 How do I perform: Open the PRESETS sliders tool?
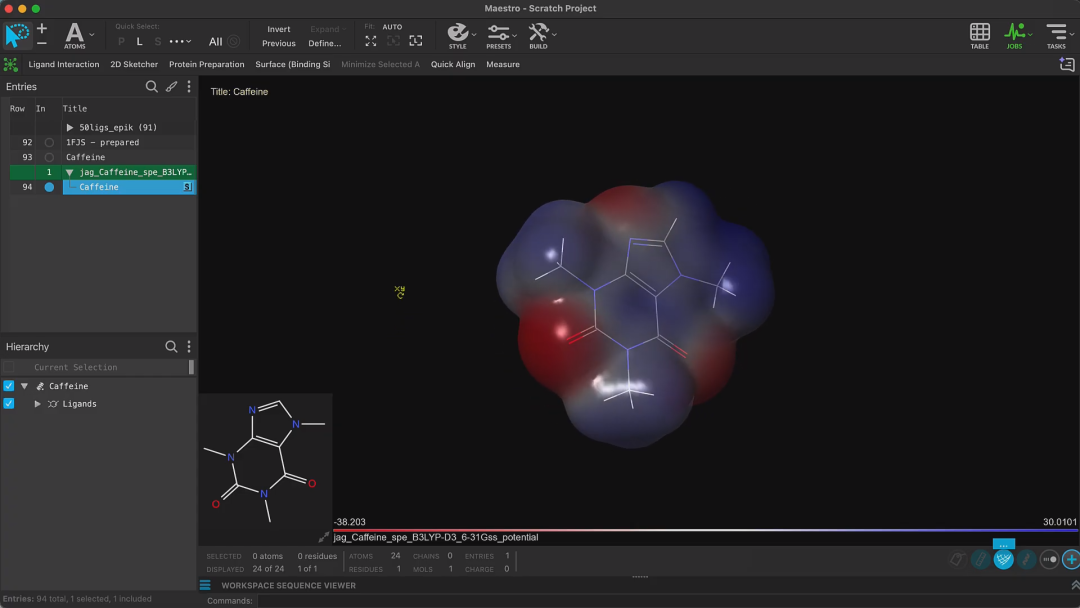click(498, 36)
